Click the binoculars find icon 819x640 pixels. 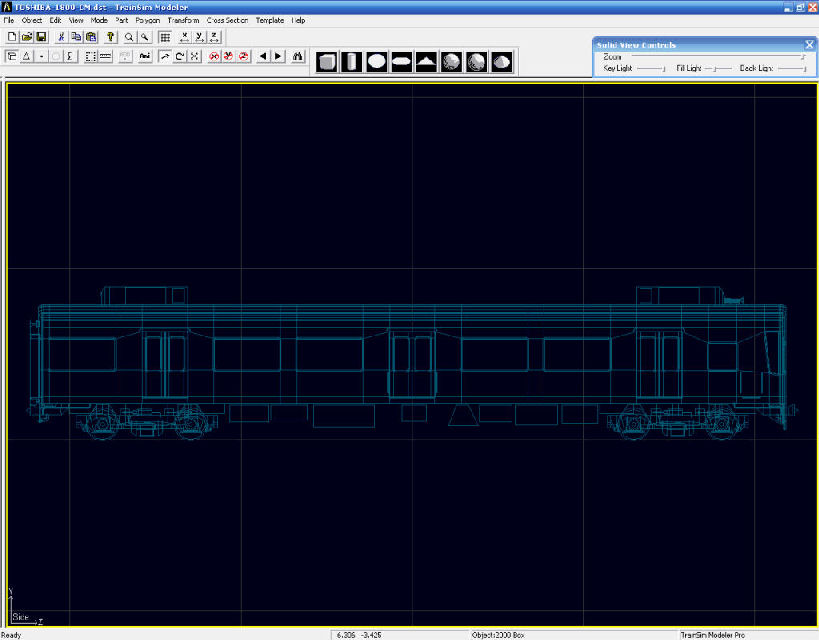coord(298,56)
